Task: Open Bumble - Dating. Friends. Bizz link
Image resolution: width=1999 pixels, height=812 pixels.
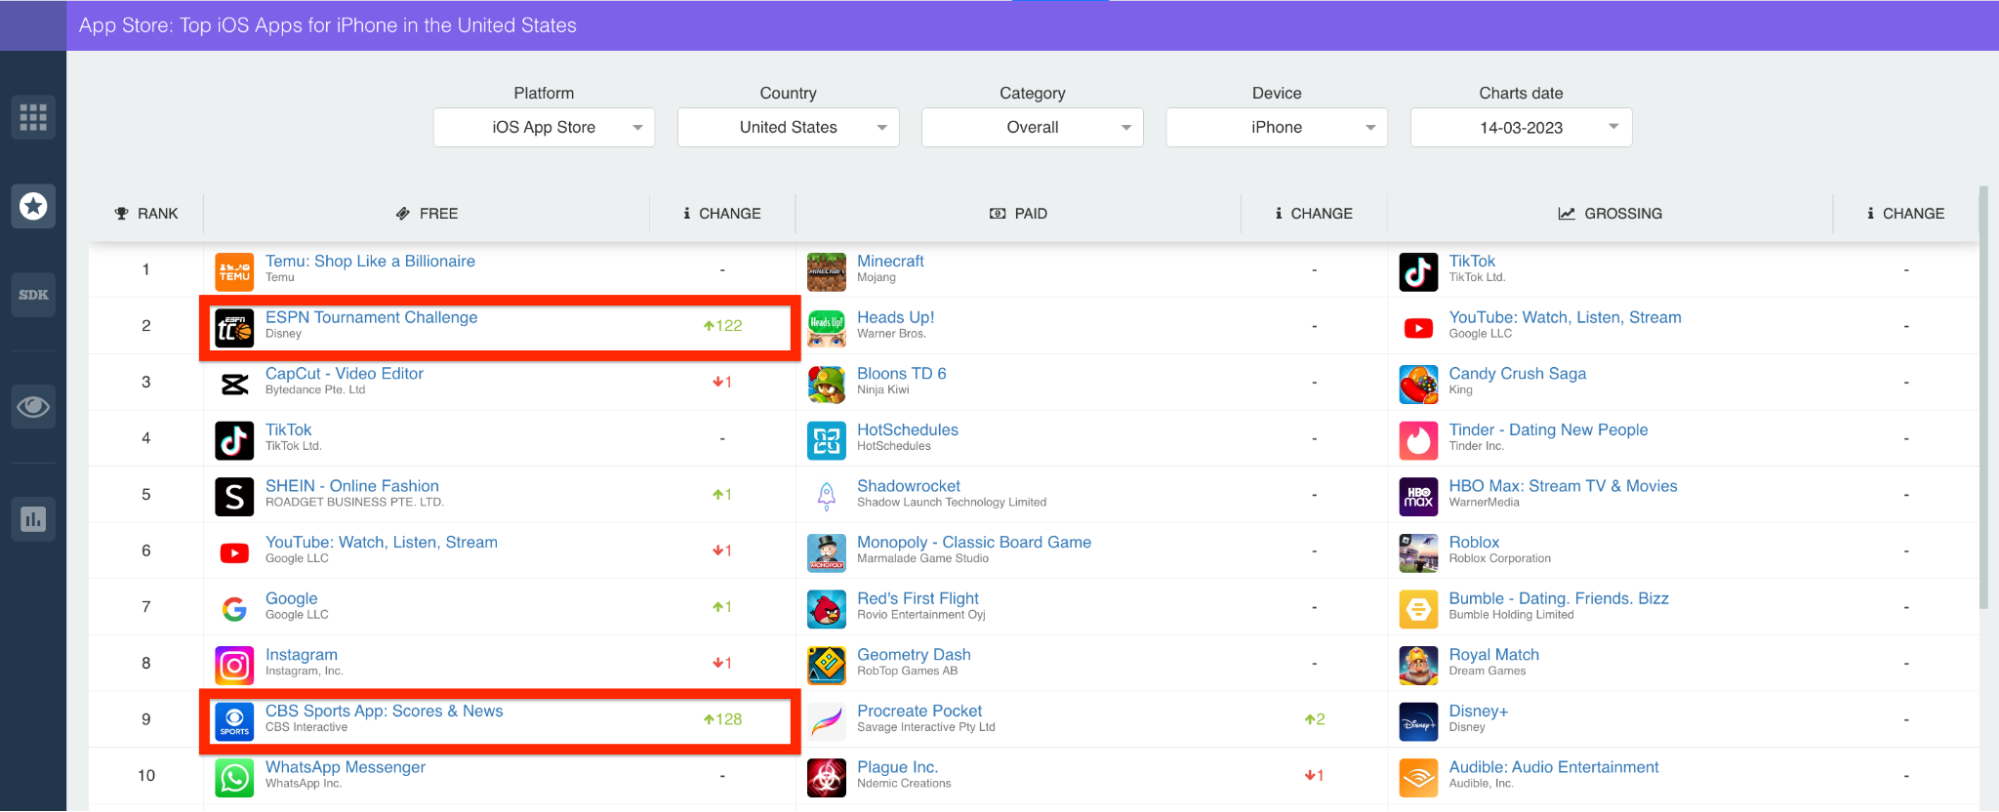Action: point(1559,598)
